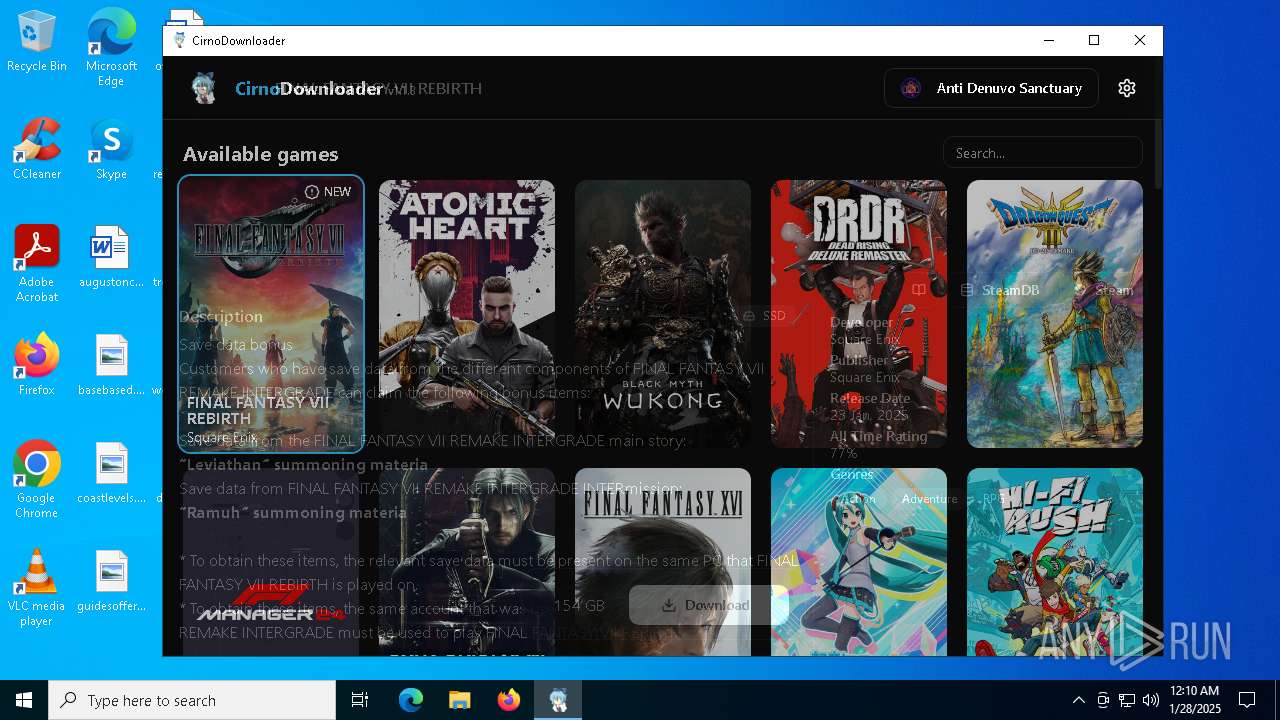
Task: Open the settings gear in CirnoDownloader
Action: [1127, 88]
